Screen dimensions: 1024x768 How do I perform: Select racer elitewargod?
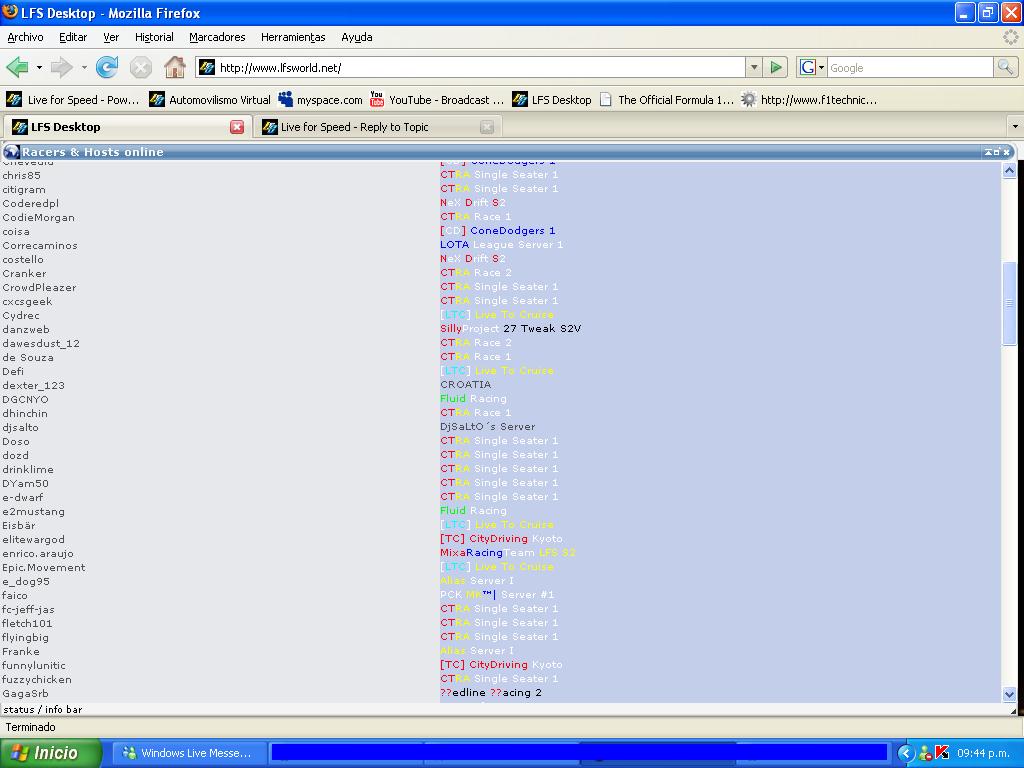click(33, 539)
